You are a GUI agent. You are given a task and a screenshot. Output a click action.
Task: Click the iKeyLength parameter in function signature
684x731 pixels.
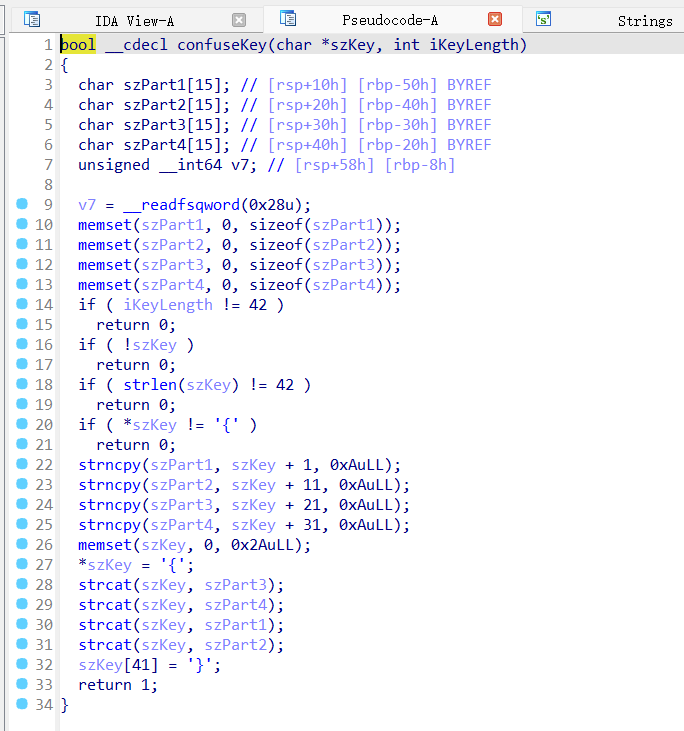tap(474, 45)
